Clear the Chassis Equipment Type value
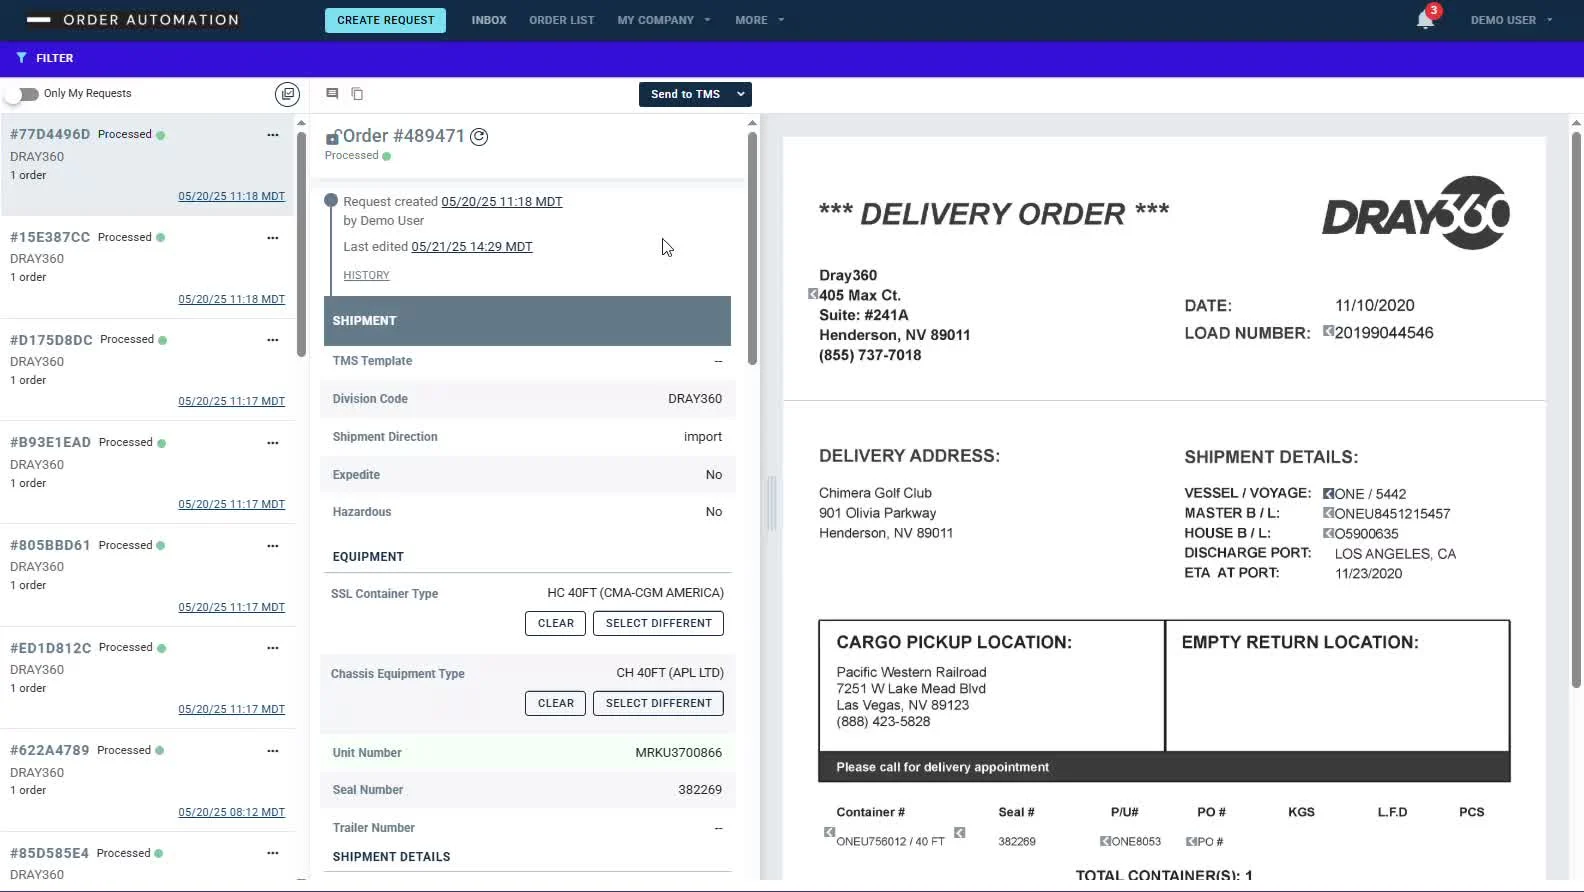Viewport: 1584px width, 892px height. [555, 703]
